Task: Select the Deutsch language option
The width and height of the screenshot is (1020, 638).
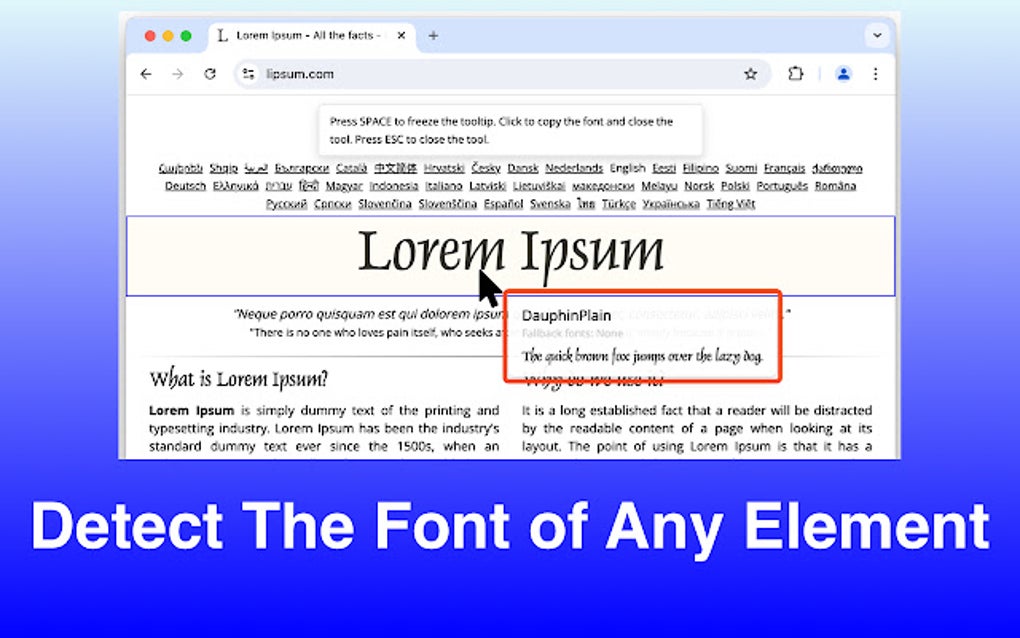Action: point(184,186)
